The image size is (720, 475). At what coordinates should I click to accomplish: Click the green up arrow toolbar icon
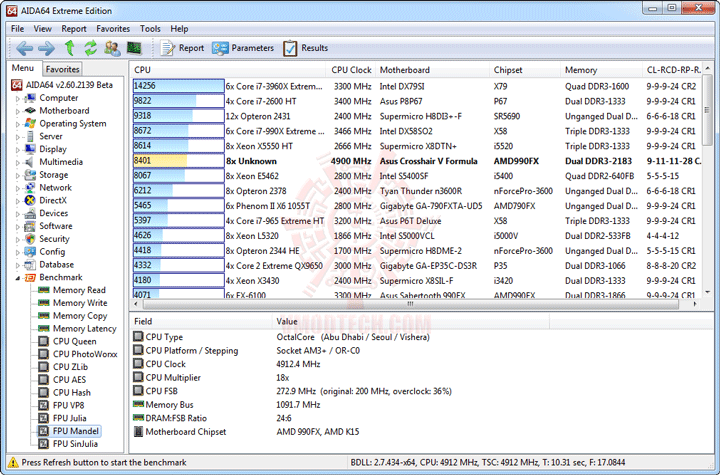click(69, 48)
